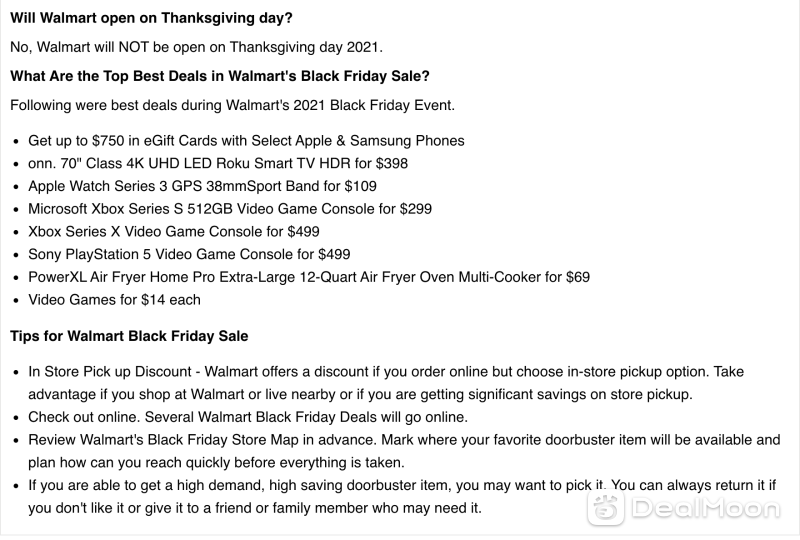
Task: Click the Video Games for $14 item
Action: (114, 300)
